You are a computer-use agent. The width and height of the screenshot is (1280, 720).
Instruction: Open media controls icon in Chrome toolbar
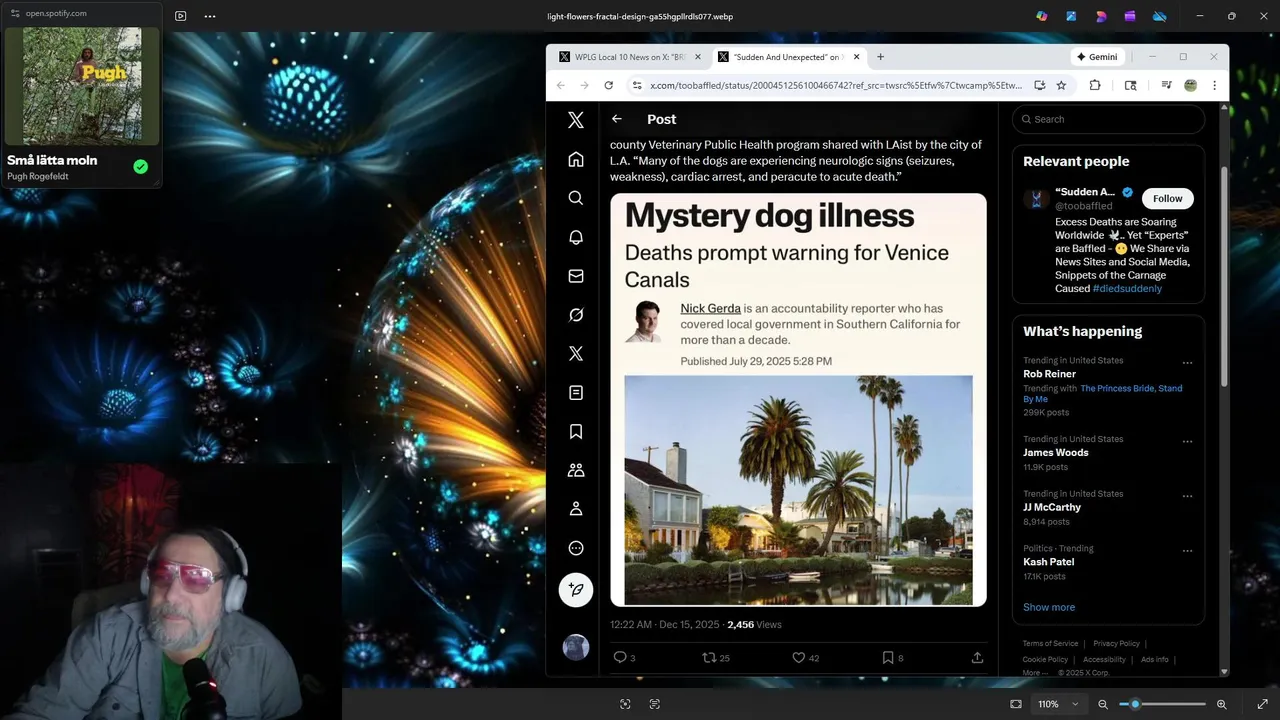(1166, 85)
